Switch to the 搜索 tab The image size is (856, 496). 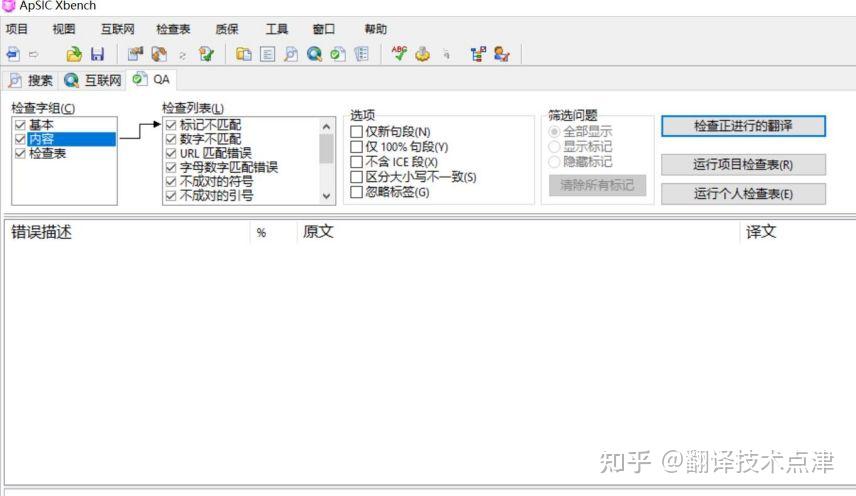(31, 80)
